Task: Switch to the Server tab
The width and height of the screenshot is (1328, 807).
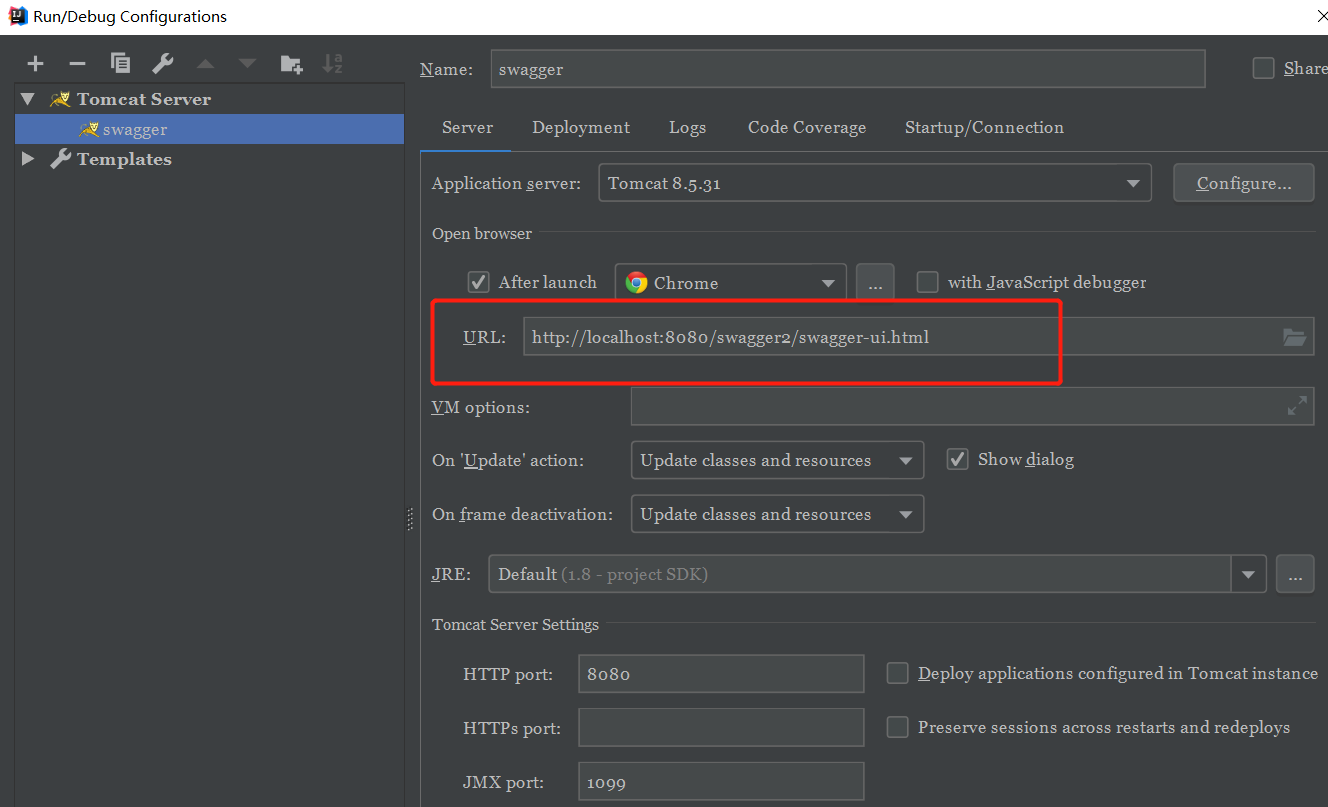Action: (467, 127)
